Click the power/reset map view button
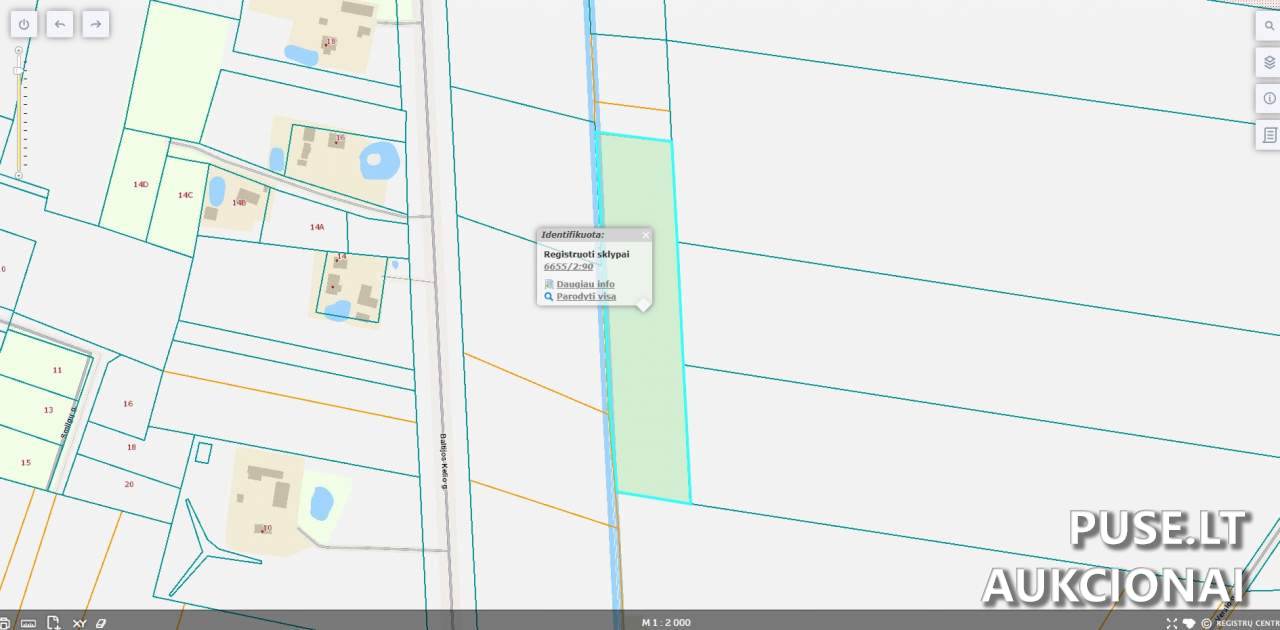The height and width of the screenshot is (630, 1280). pyautogui.click(x=24, y=24)
